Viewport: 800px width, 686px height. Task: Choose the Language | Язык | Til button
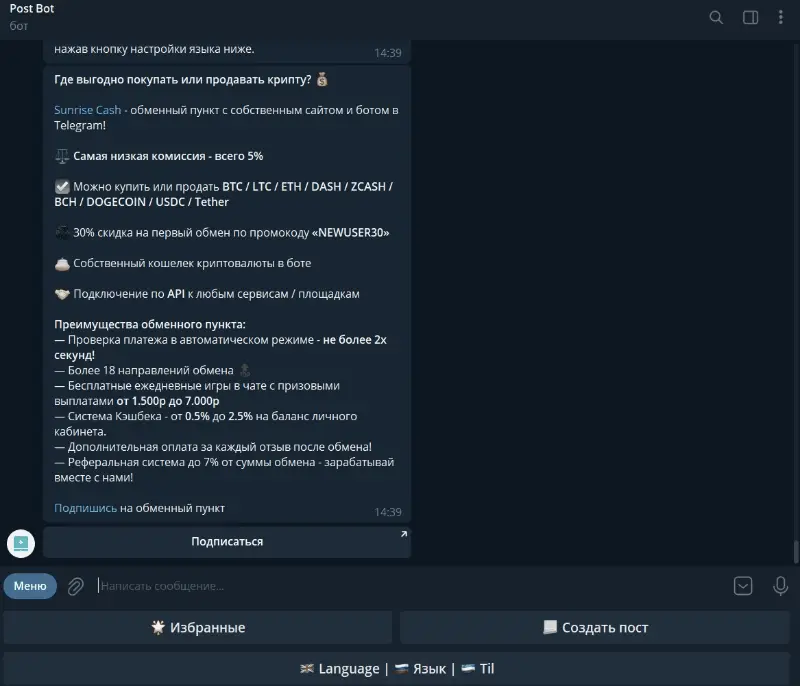pos(397,669)
